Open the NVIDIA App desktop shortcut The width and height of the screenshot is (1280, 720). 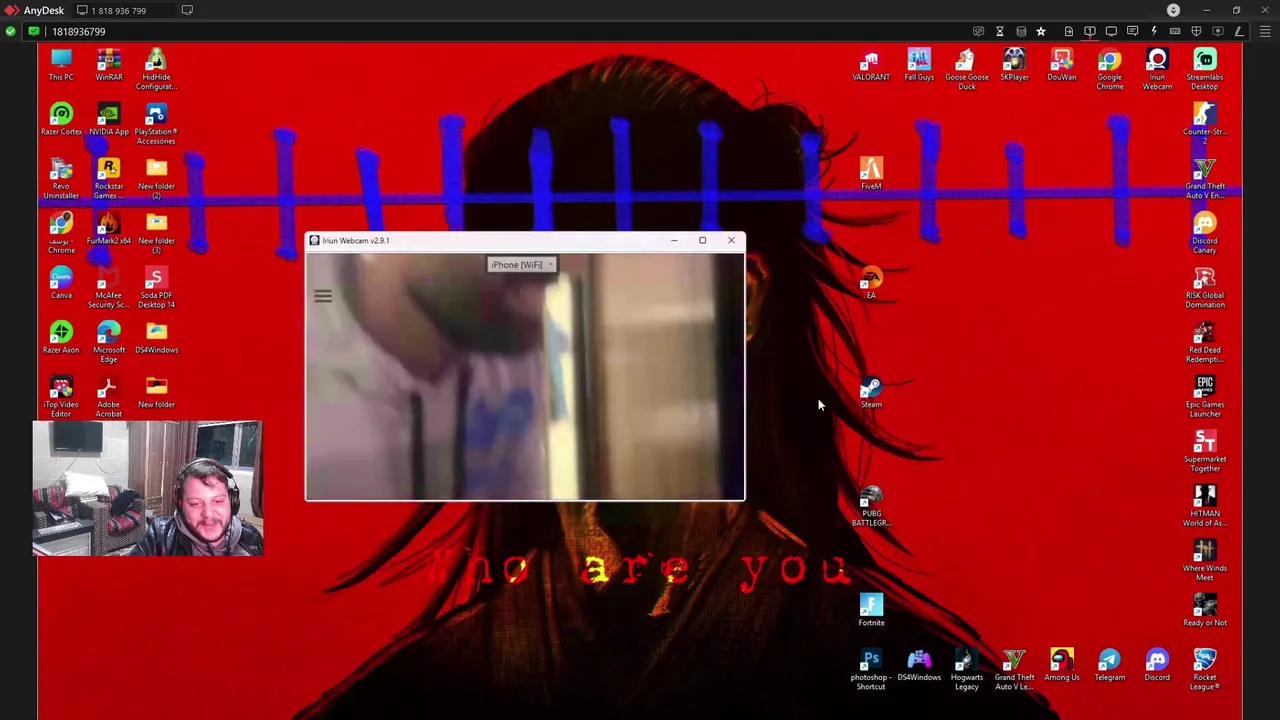[109, 119]
